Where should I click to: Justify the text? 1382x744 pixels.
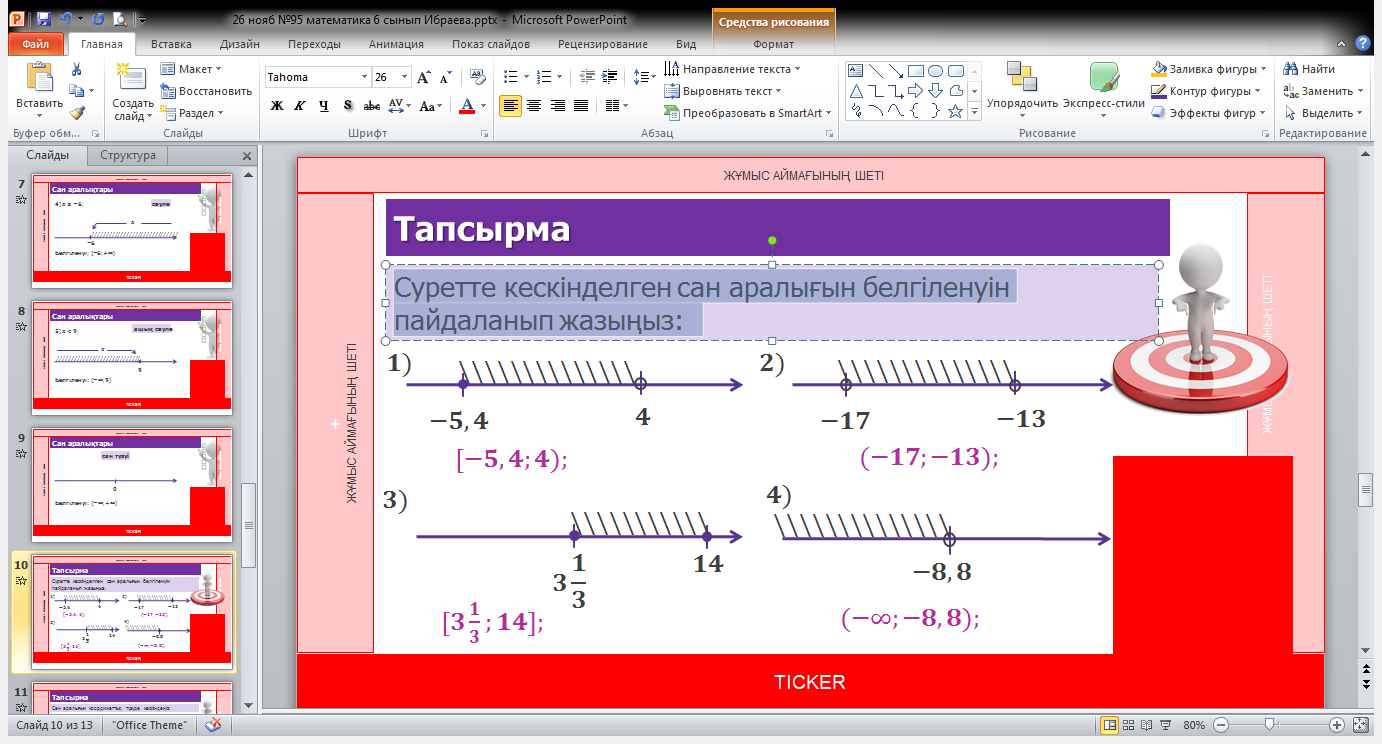(x=580, y=106)
